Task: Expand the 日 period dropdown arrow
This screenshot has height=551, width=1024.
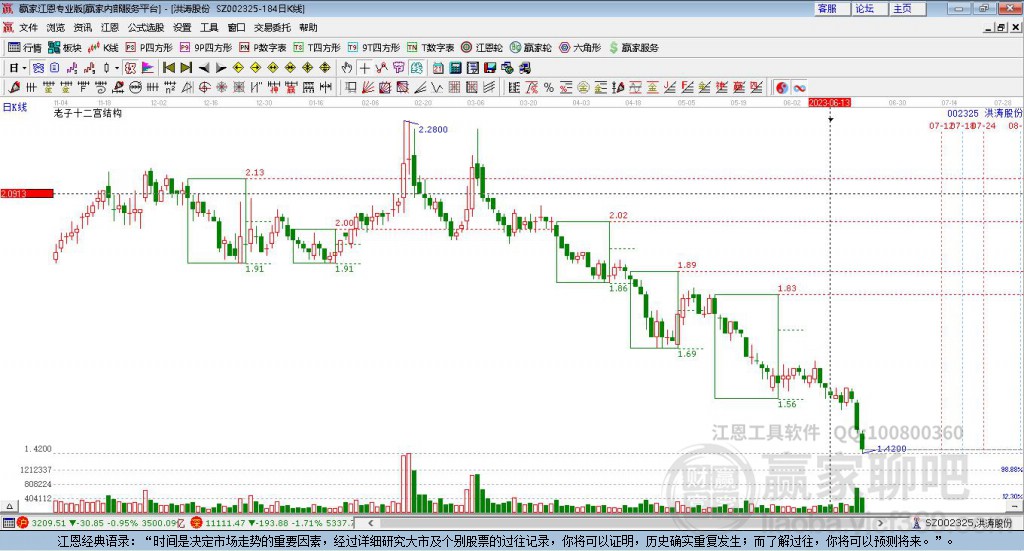Action: 25,68
